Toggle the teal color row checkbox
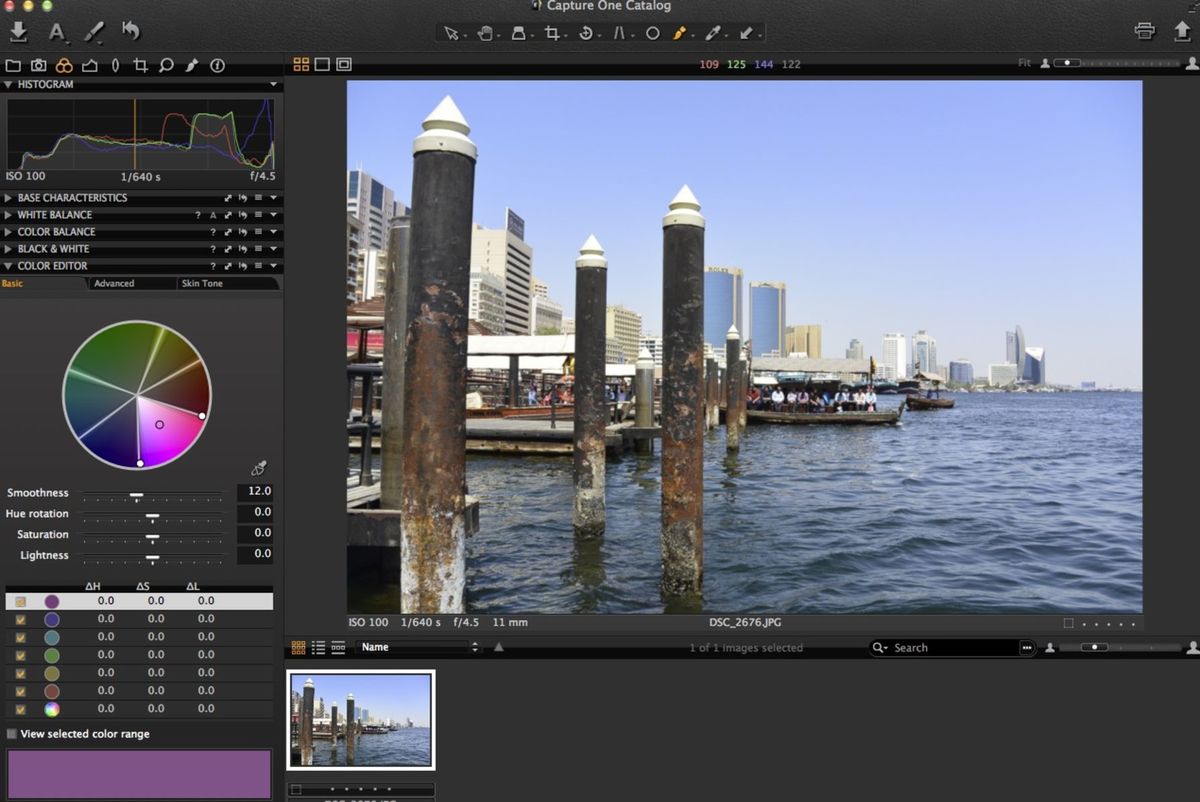The width and height of the screenshot is (1200, 802). (x=20, y=637)
